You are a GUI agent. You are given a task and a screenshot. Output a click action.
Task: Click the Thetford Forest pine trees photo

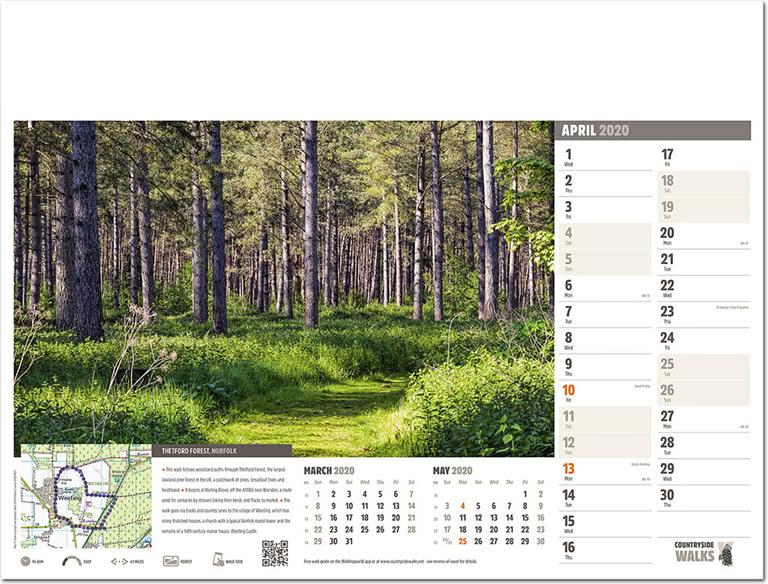284,289
